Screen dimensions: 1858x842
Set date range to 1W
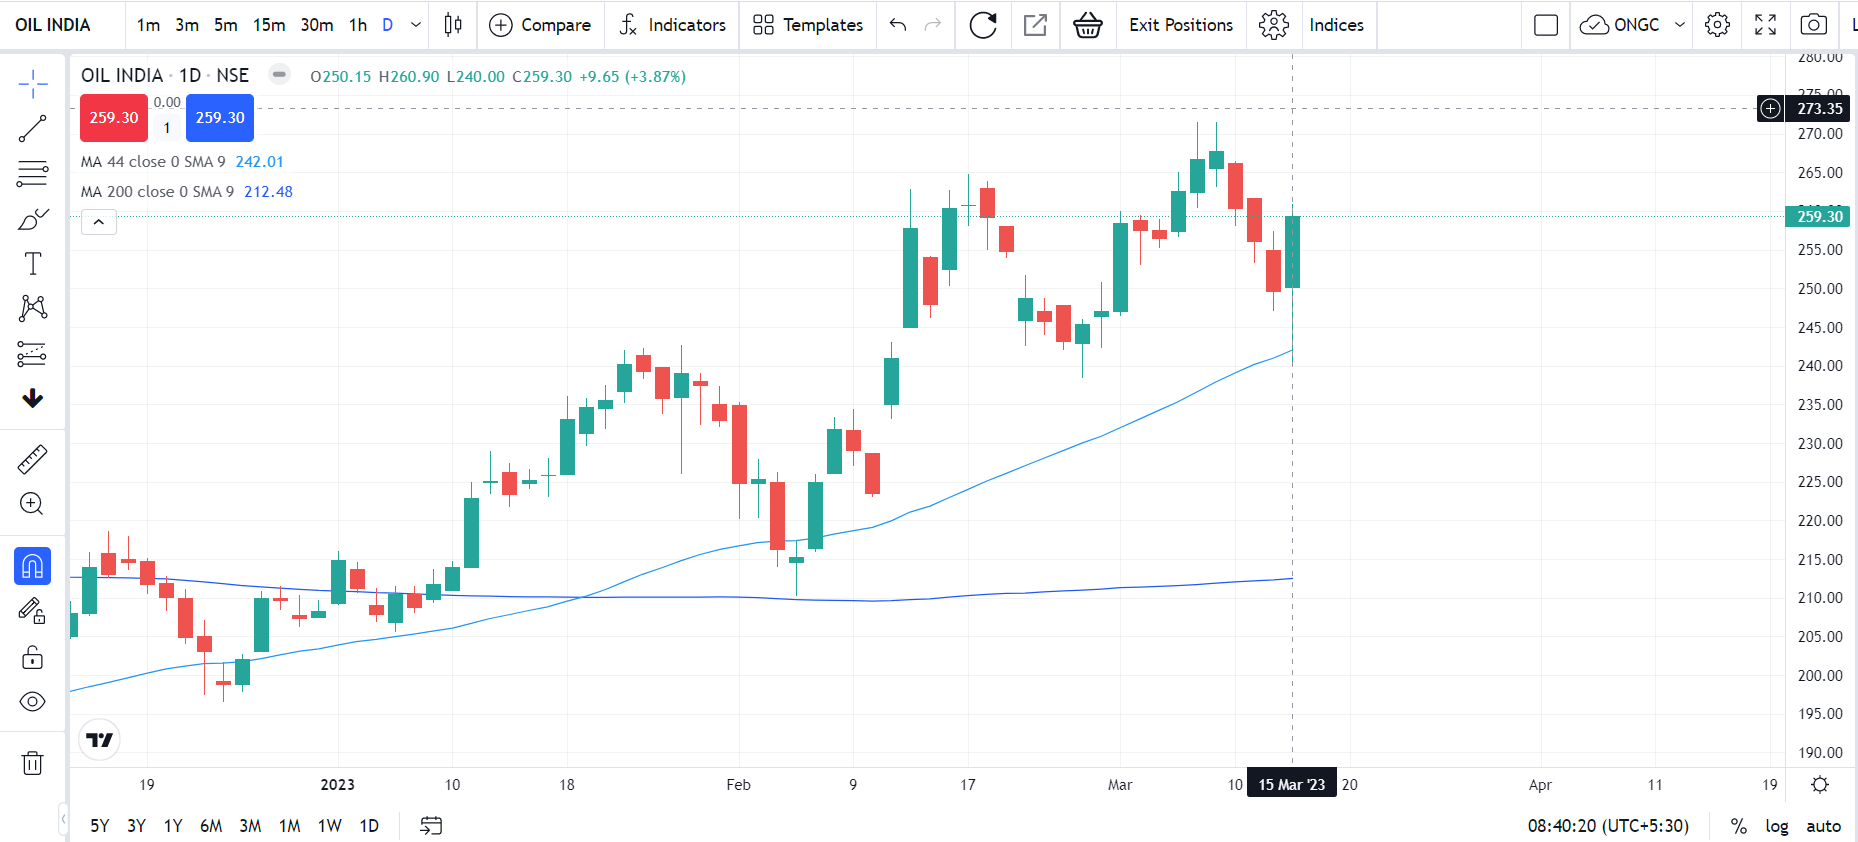330,826
